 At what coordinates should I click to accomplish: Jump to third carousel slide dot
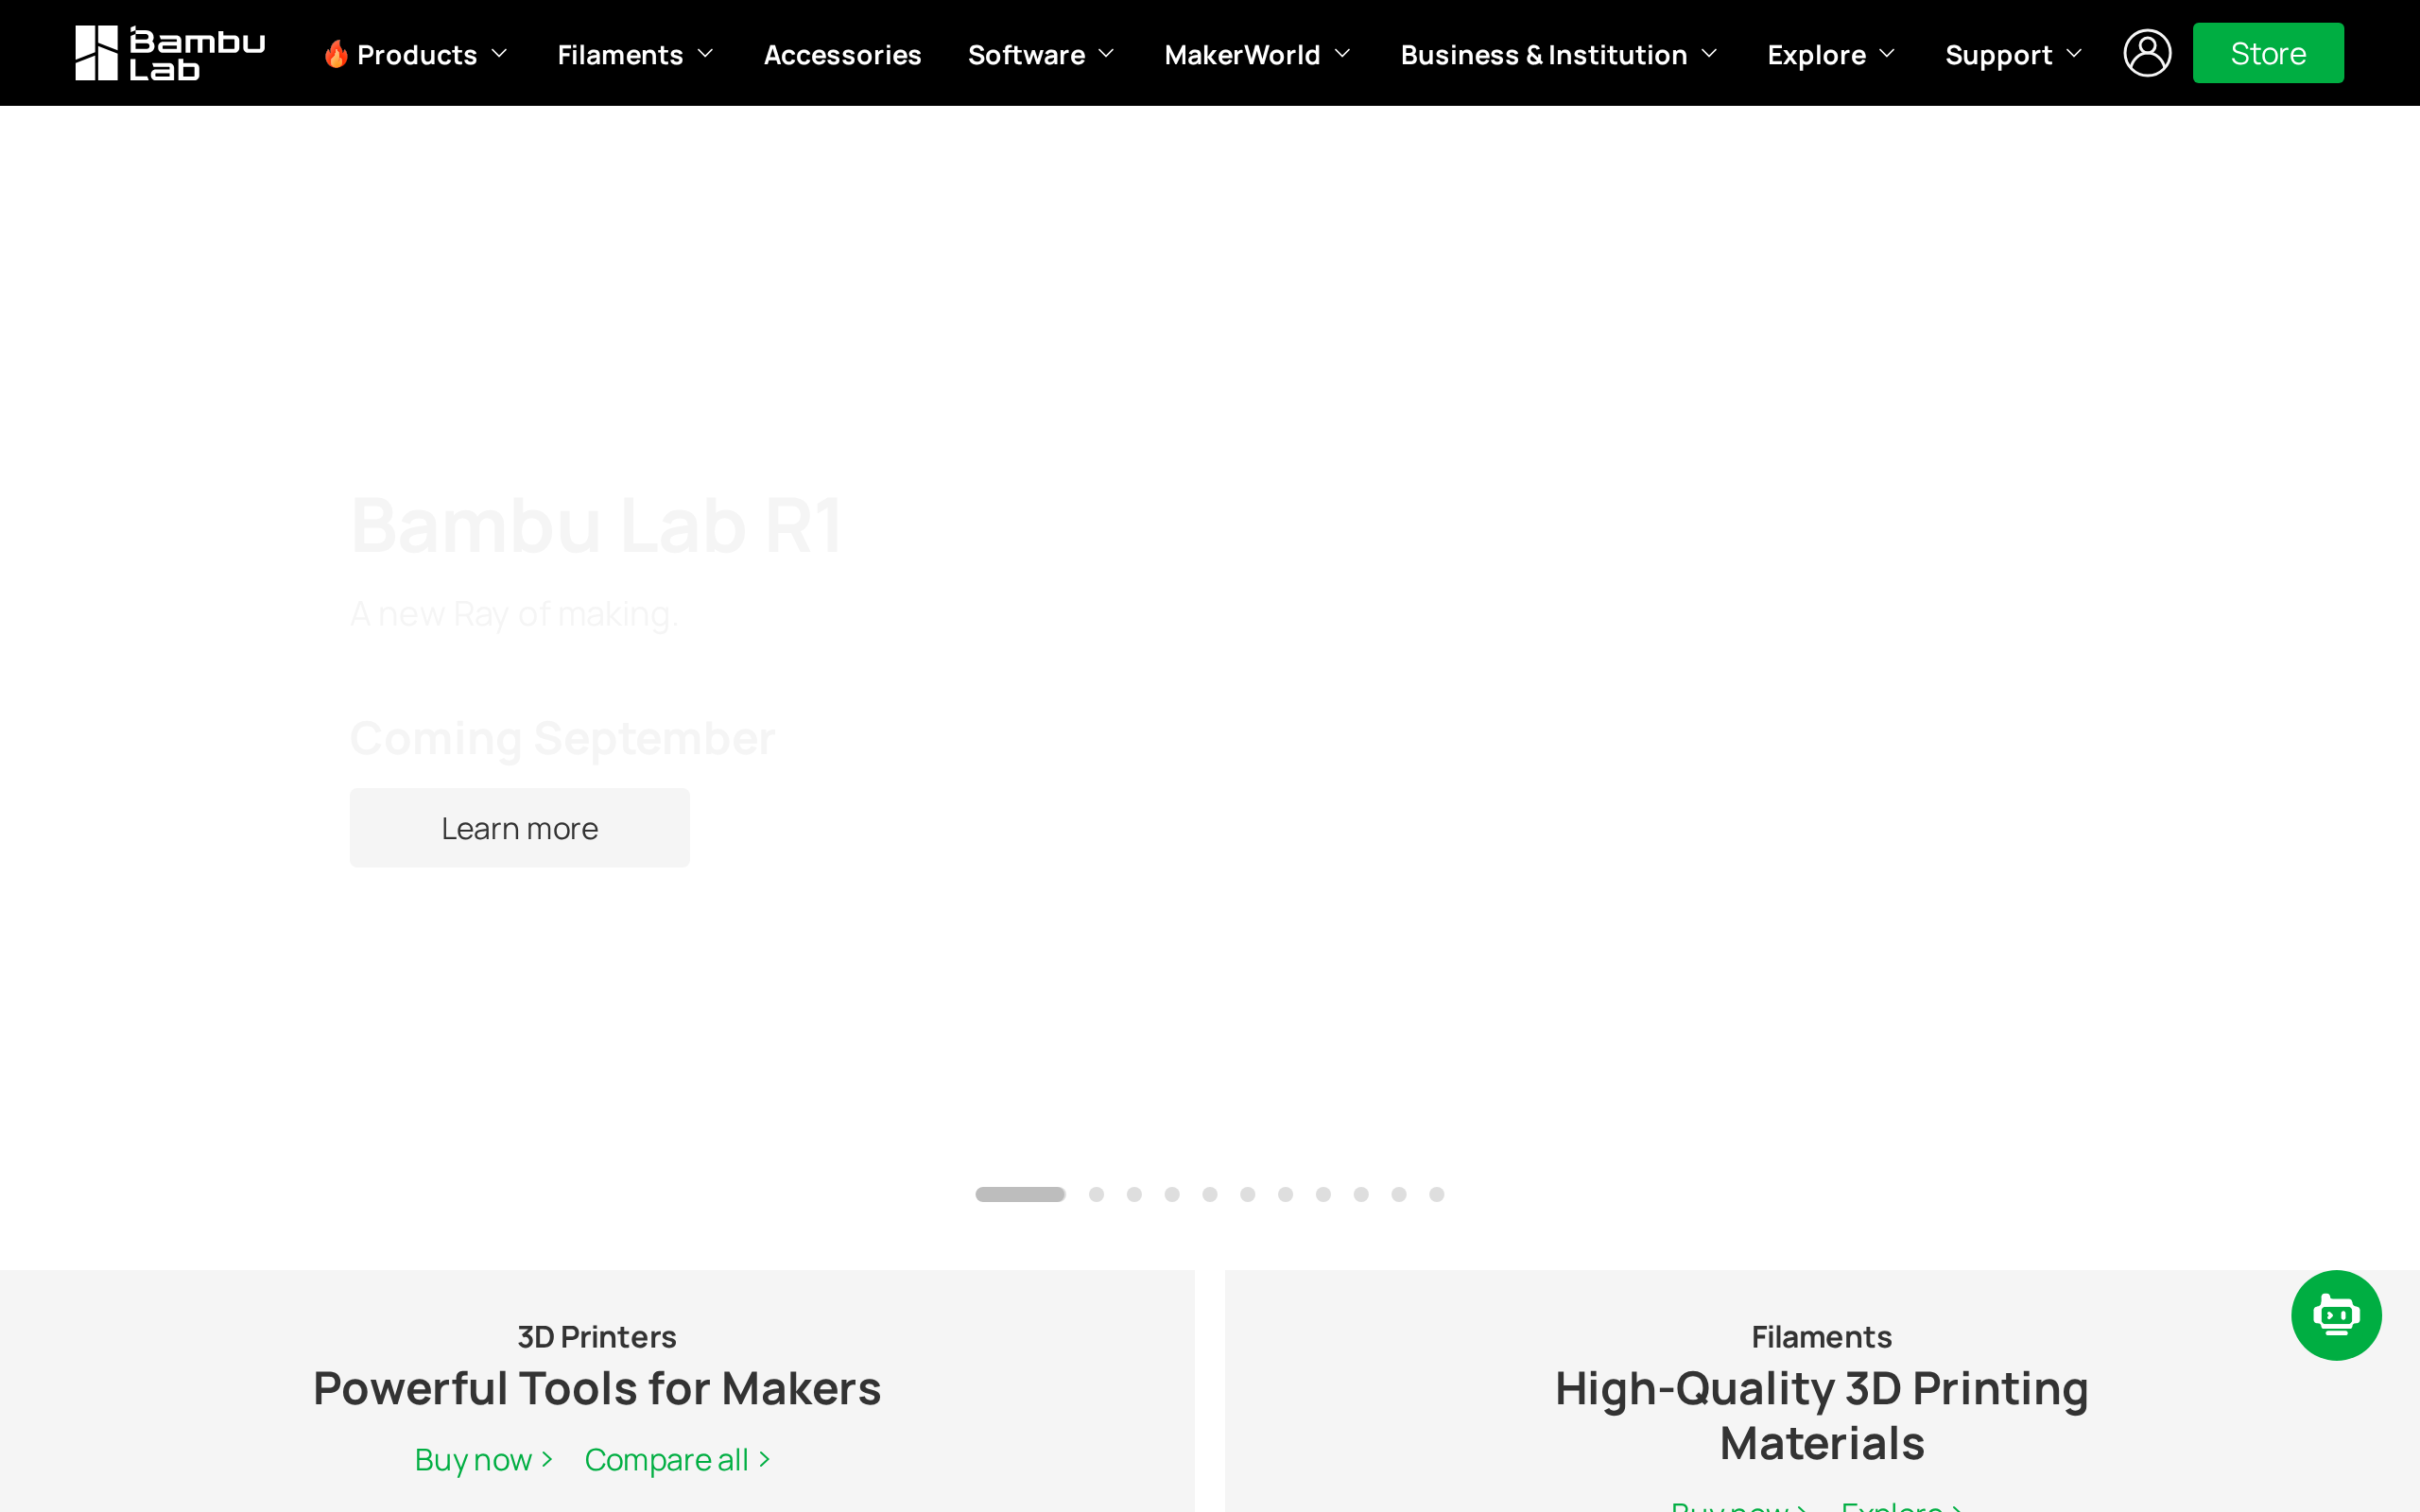pyautogui.click(x=1134, y=1194)
